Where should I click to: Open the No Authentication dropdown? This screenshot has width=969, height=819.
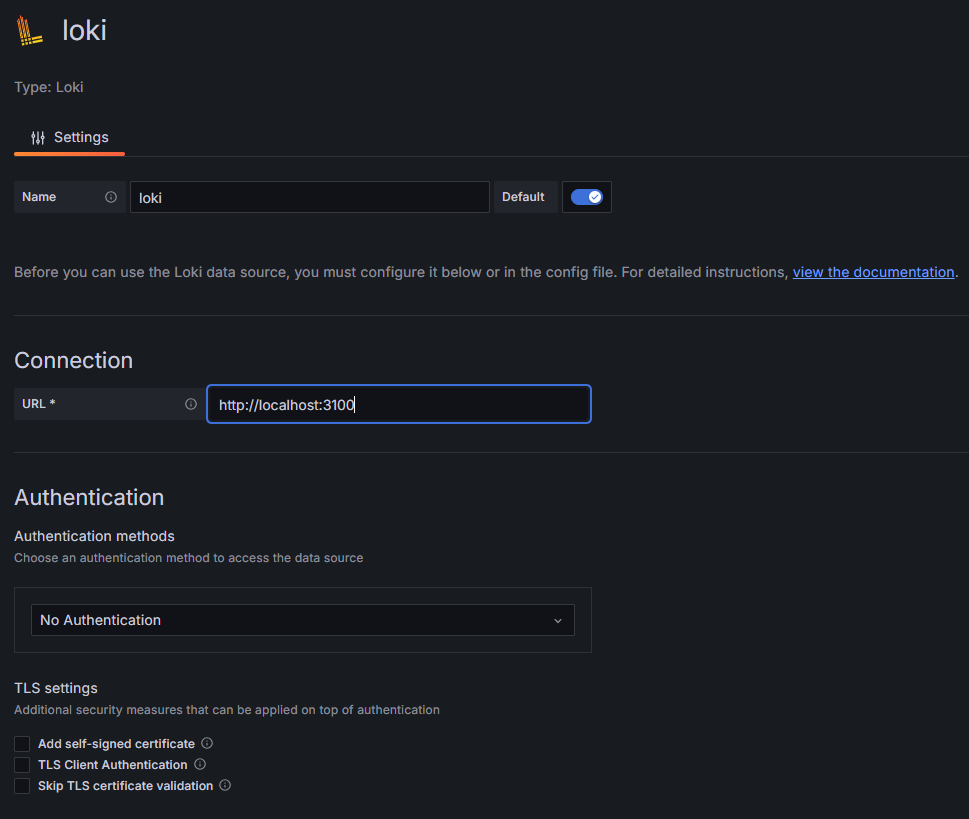tap(303, 620)
